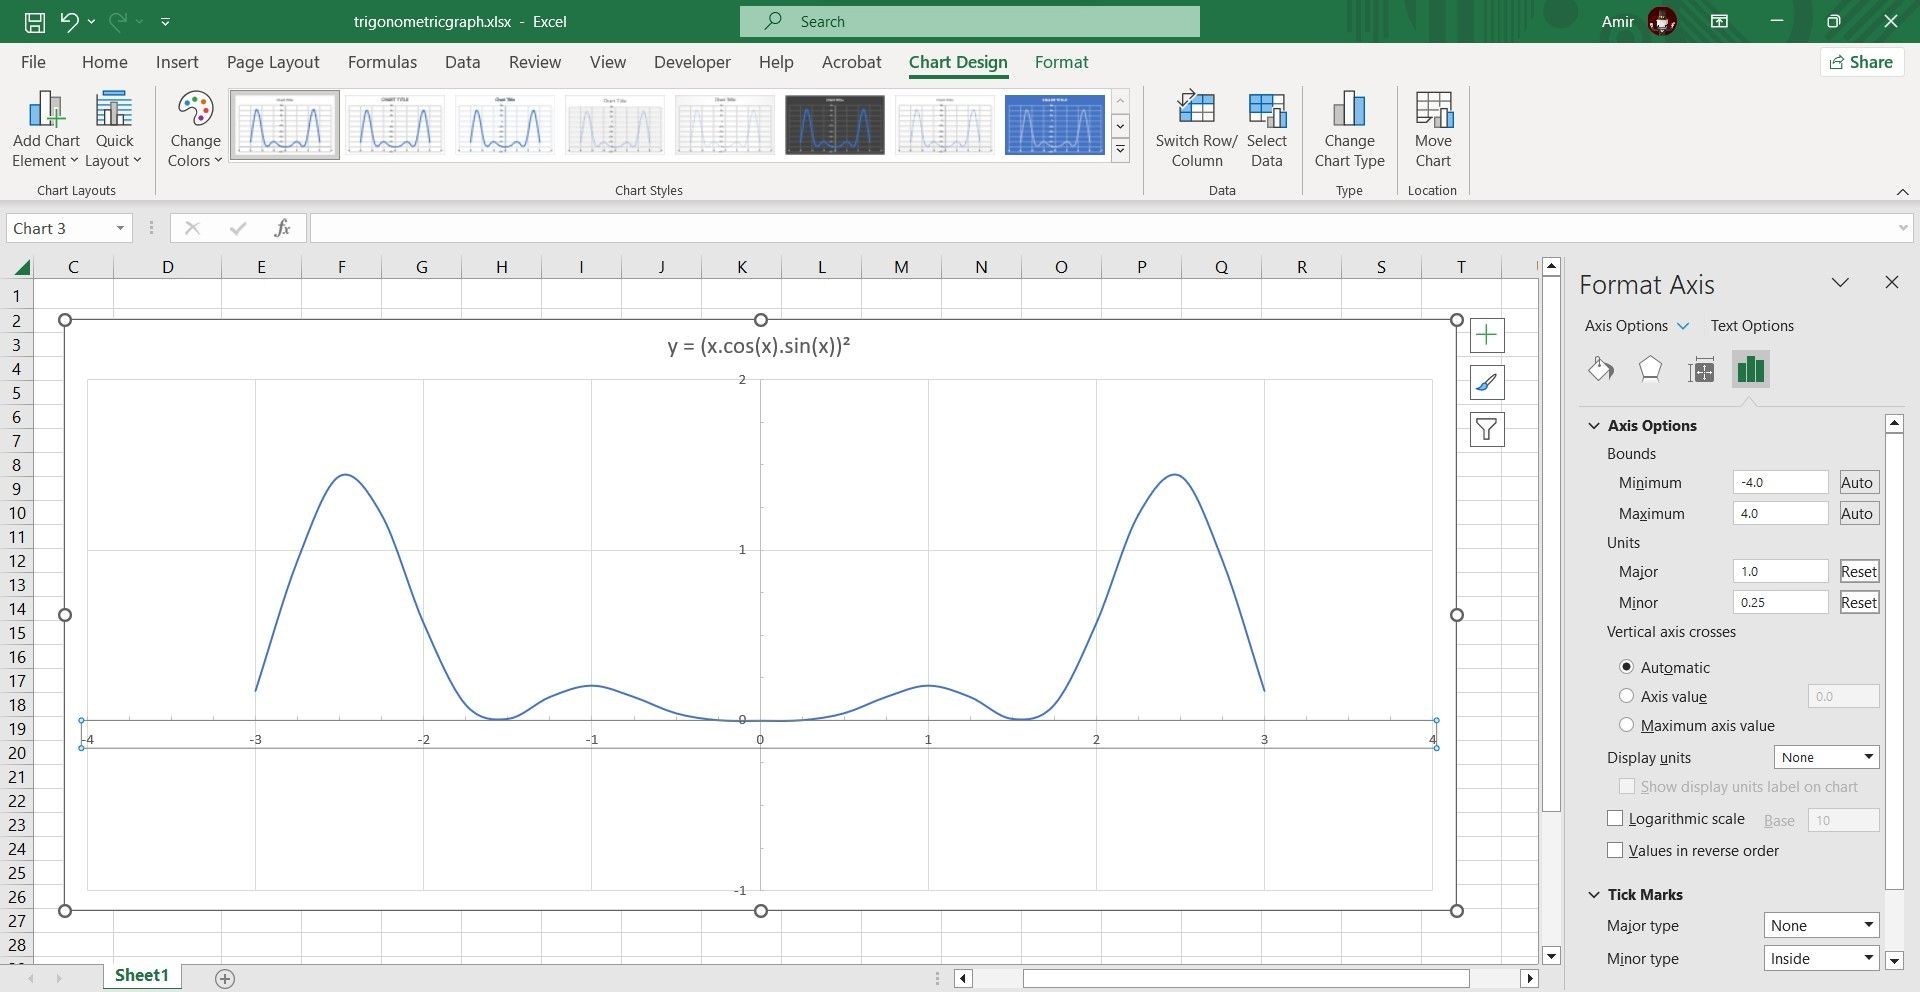
Task: Switch to the Home tab
Action: 105,62
